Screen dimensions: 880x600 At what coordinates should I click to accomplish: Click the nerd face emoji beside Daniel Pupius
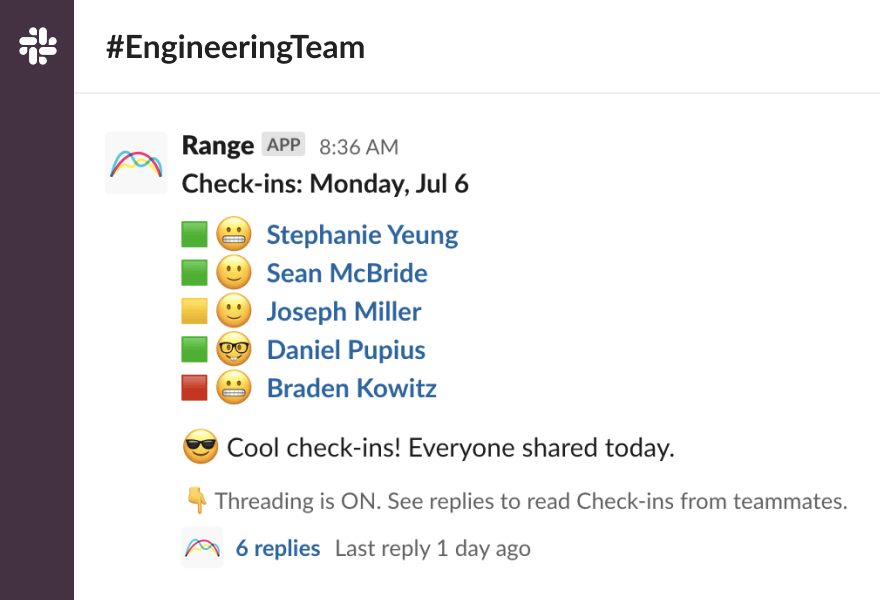coord(235,349)
